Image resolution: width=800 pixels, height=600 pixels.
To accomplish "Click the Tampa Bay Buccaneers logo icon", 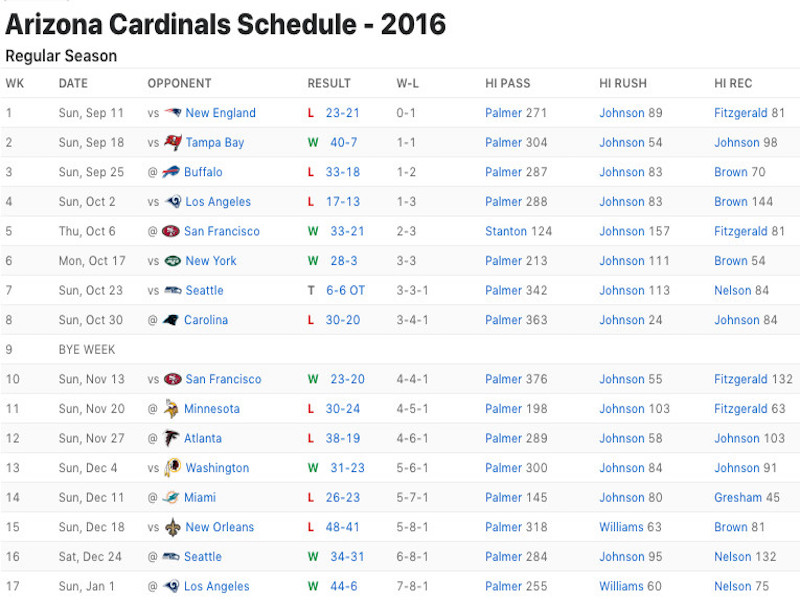I will tap(173, 142).
